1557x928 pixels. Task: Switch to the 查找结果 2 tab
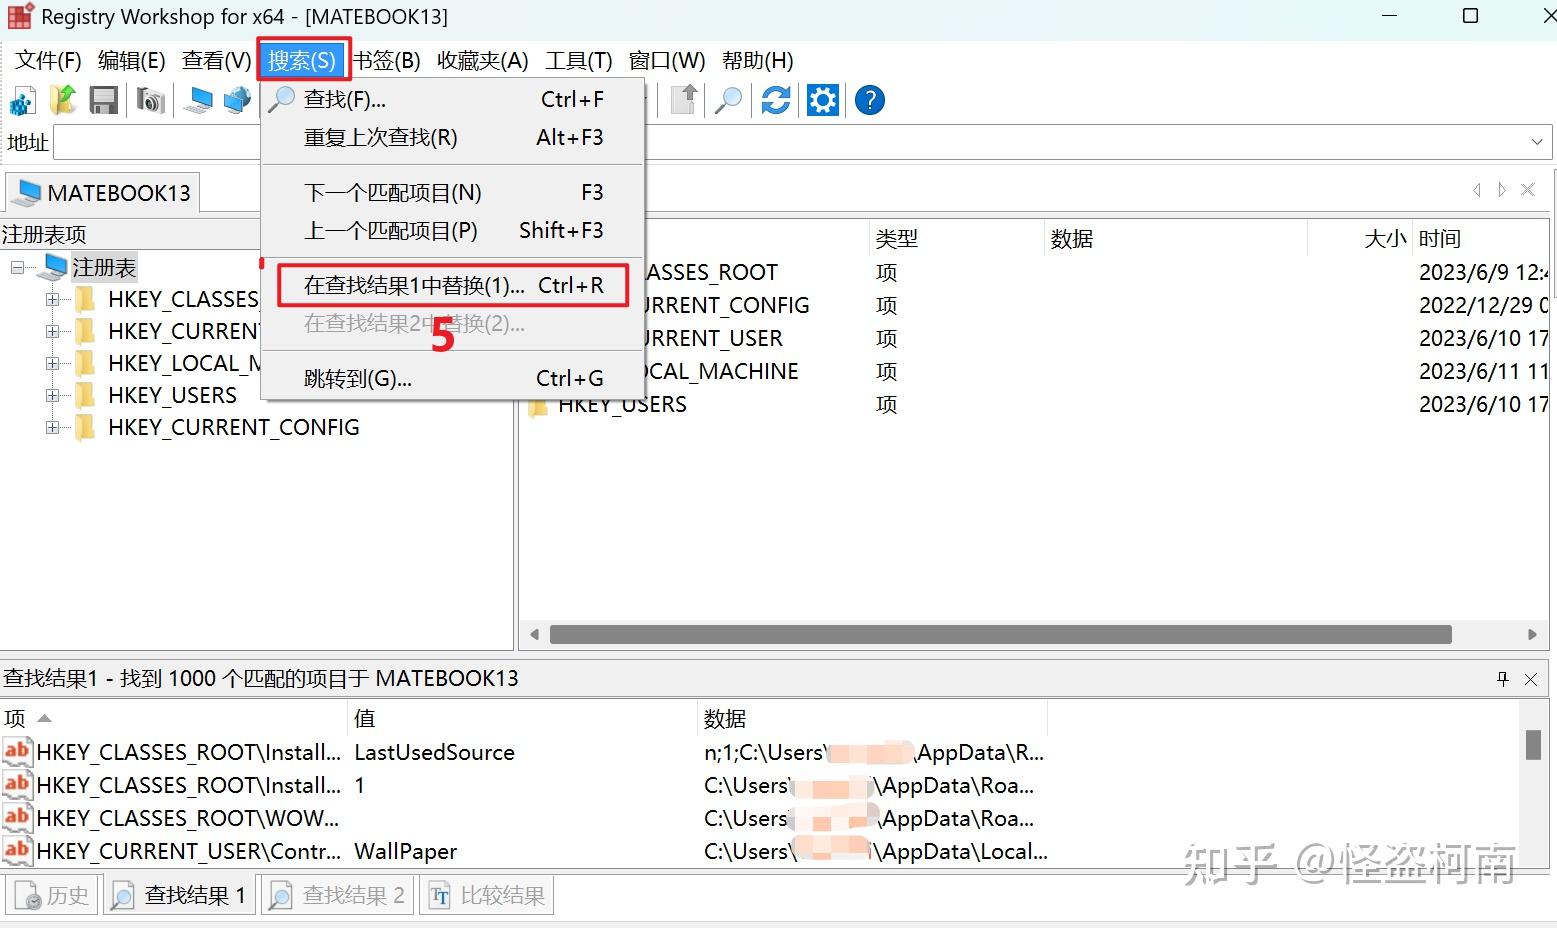pos(337,894)
